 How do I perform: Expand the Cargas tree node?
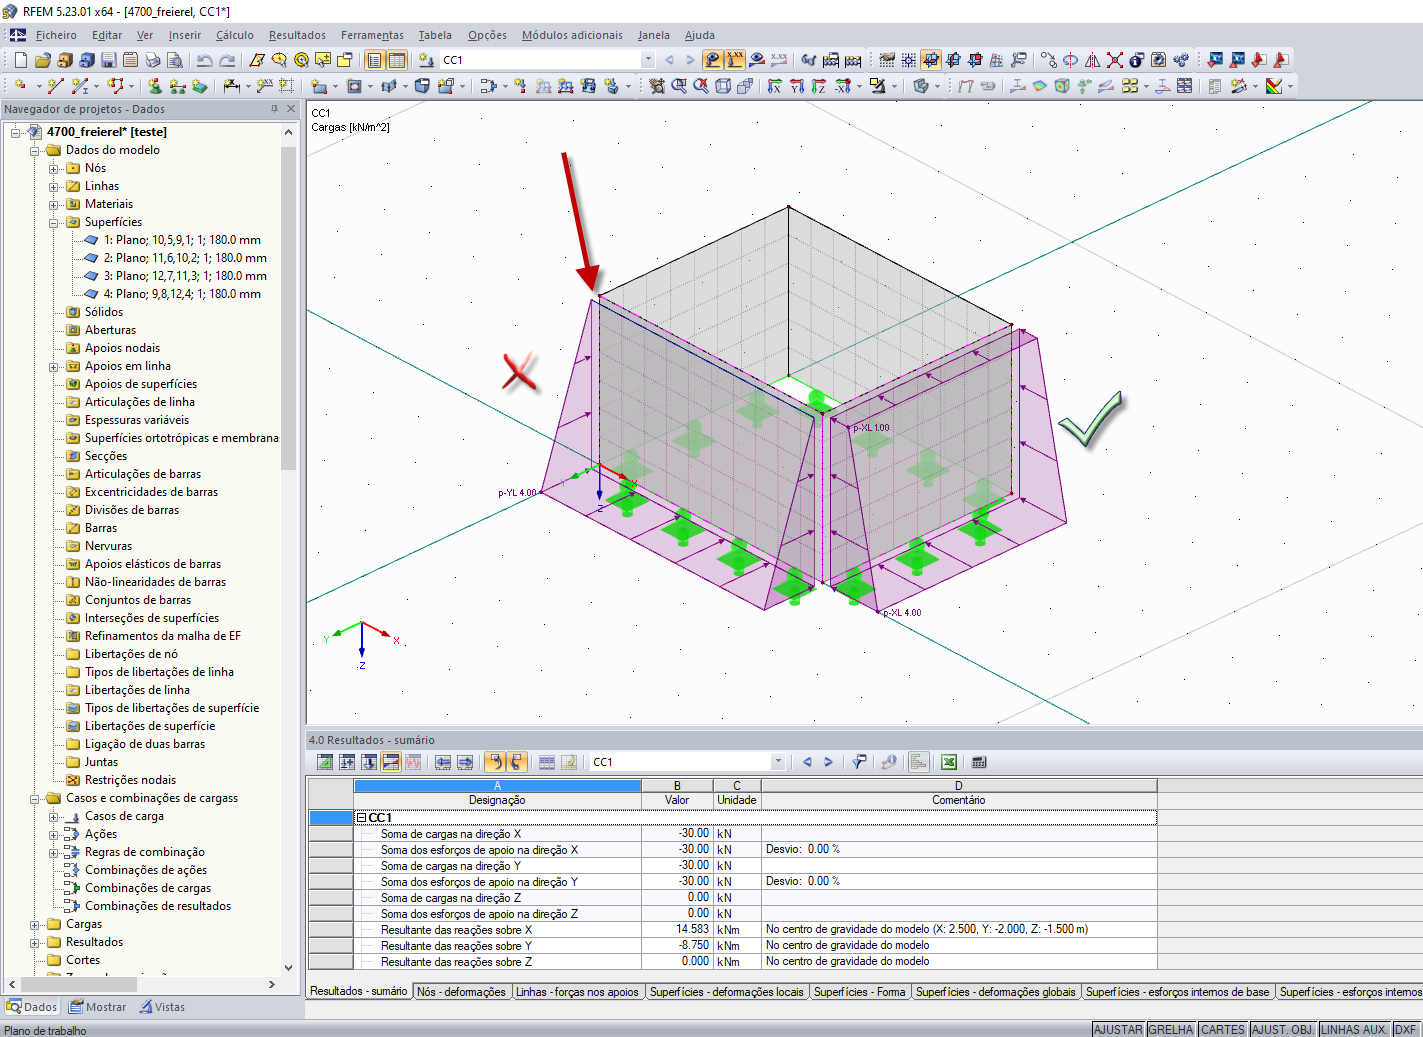[x=35, y=924]
